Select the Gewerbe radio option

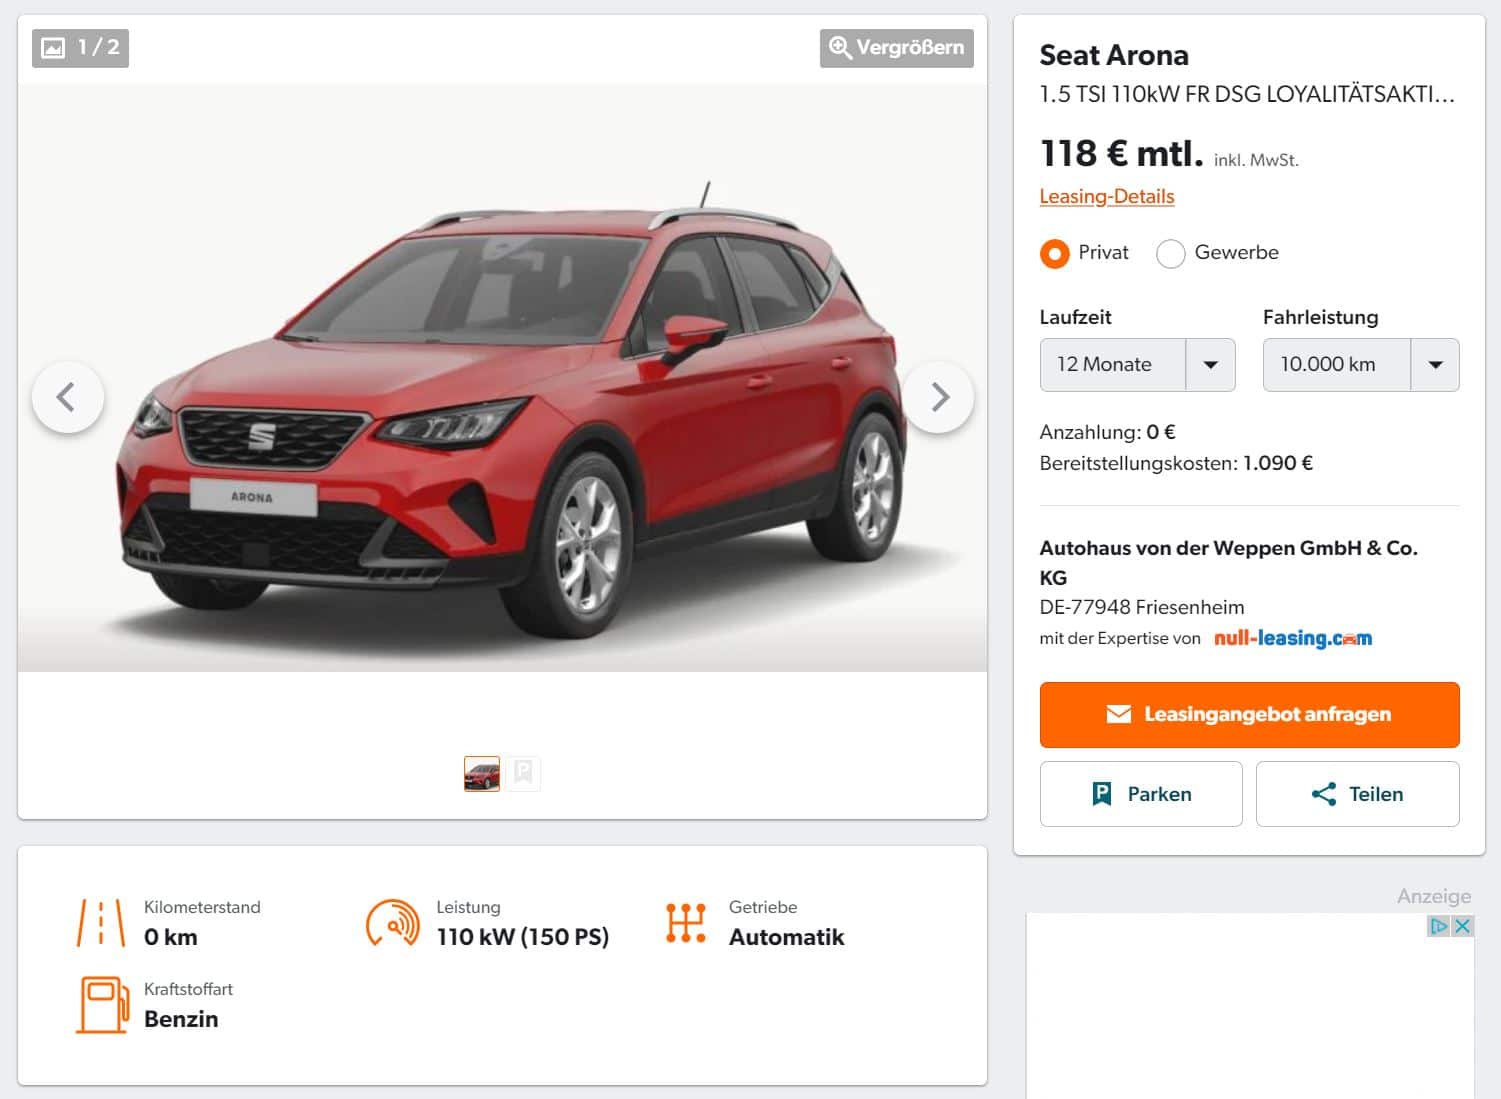[x=1170, y=253]
